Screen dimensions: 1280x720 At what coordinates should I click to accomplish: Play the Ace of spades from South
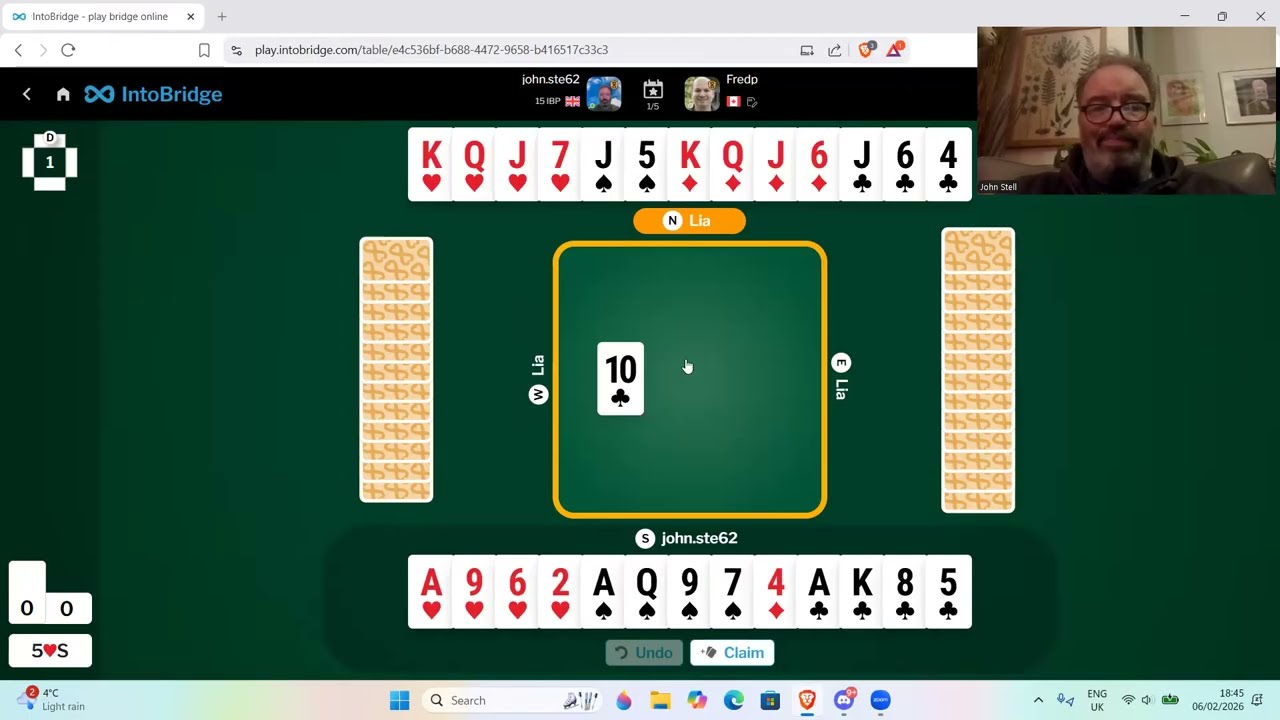point(603,592)
